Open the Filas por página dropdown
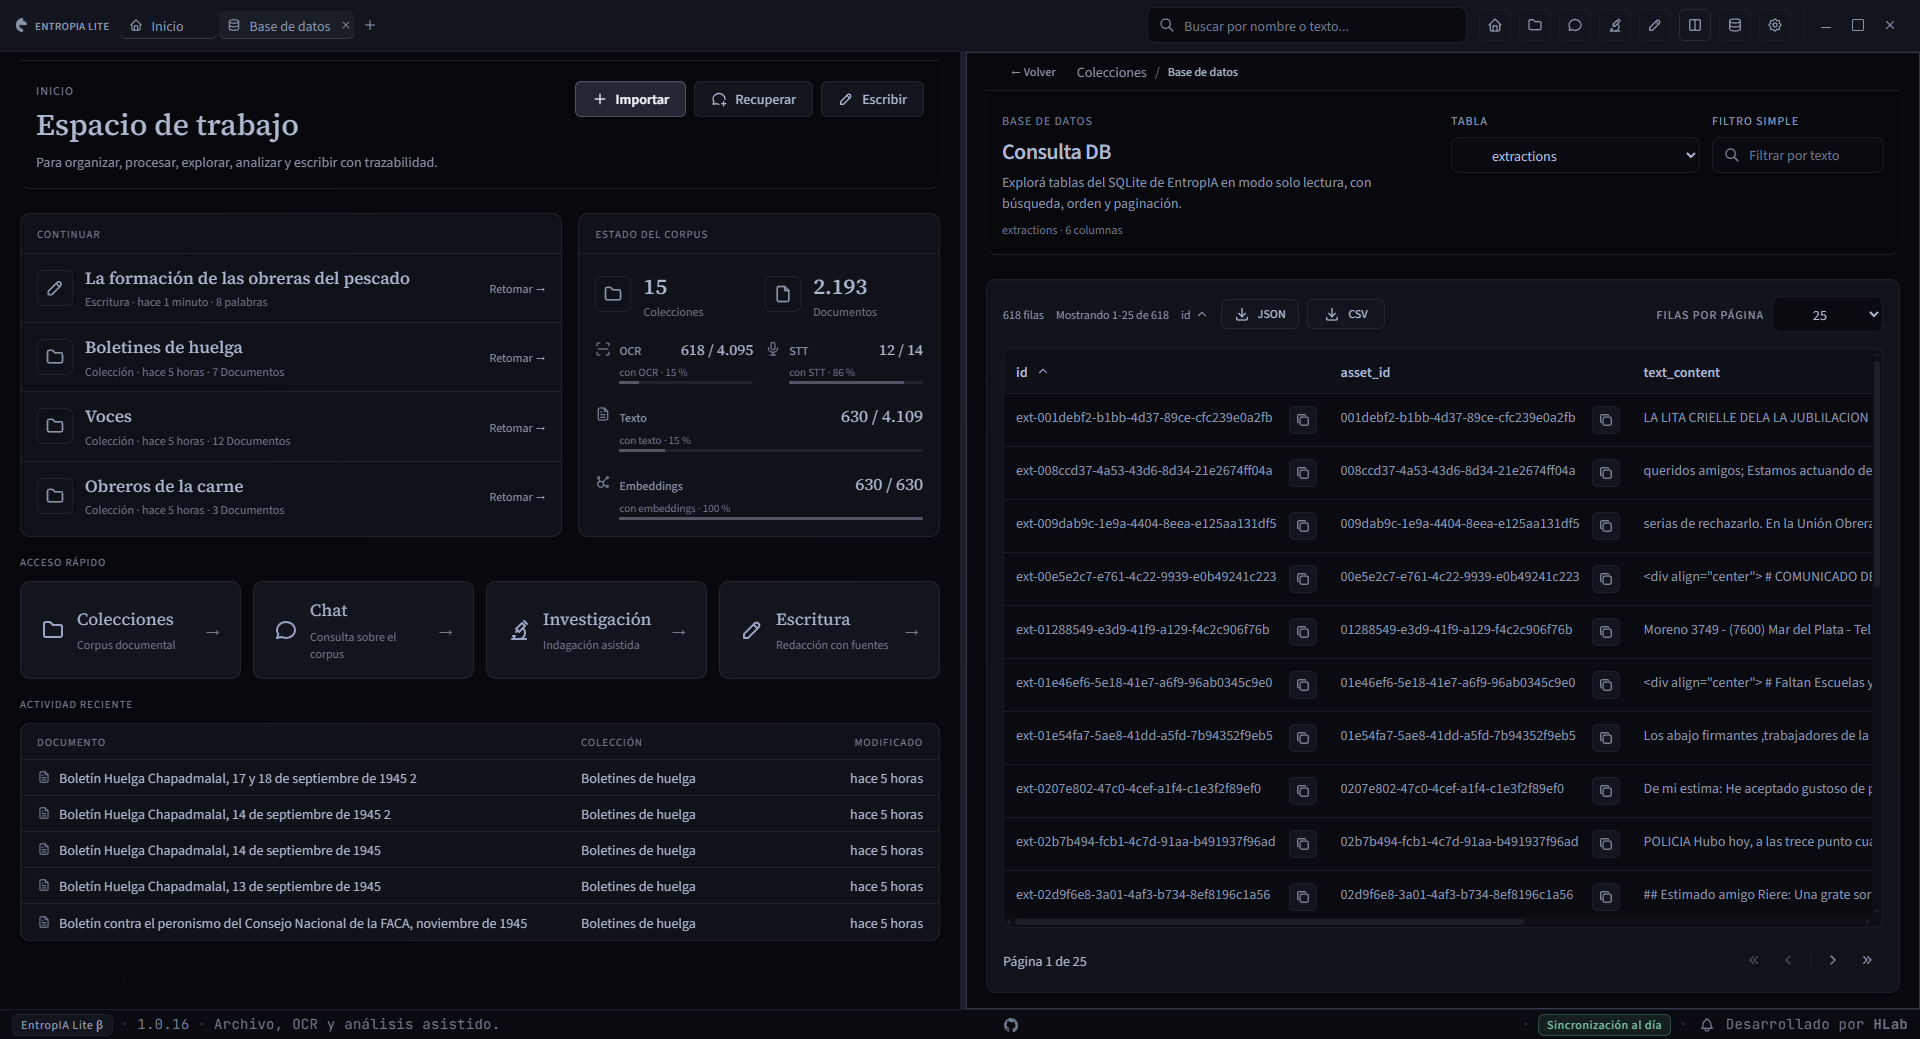This screenshot has width=1920, height=1039. click(1828, 315)
